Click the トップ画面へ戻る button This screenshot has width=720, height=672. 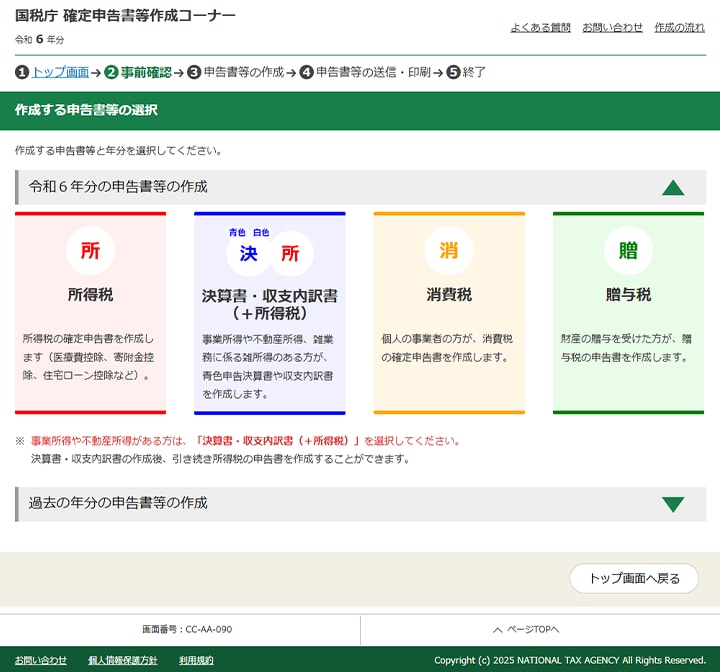pyautogui.click(x=634, y=578)
